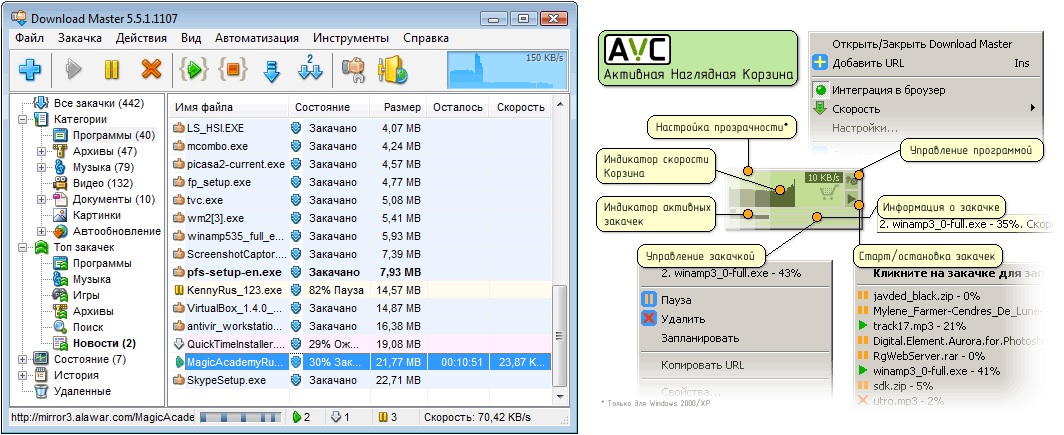Select the QuickTimeInstaller row
1064x435 pixels.
pos(360,344)
